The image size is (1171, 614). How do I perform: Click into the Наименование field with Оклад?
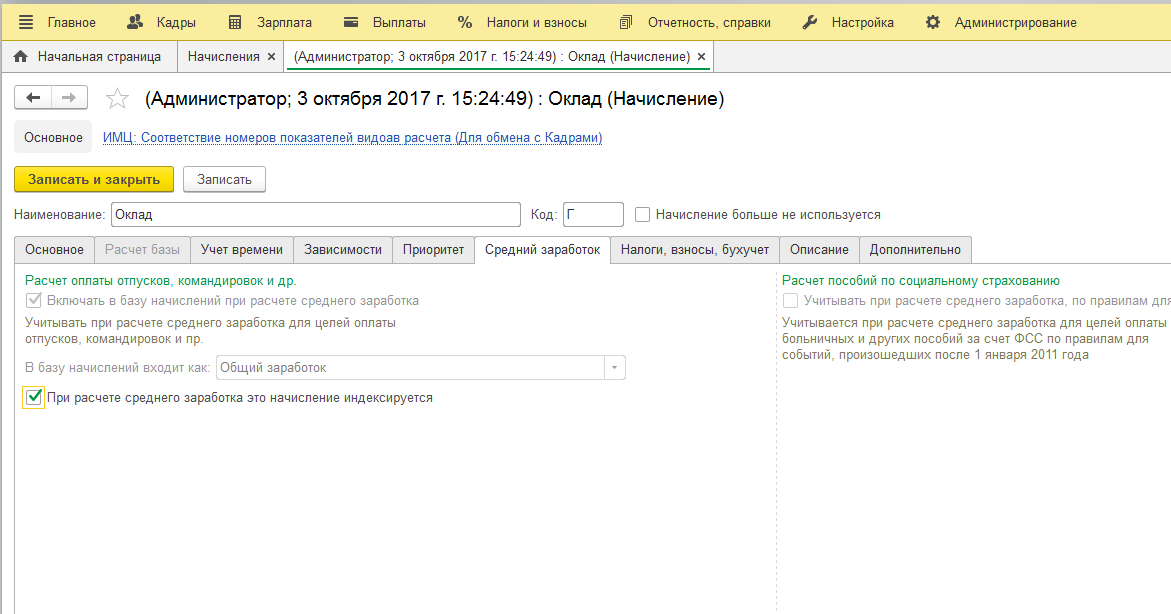pyautogui.click(x=315, y=215)
